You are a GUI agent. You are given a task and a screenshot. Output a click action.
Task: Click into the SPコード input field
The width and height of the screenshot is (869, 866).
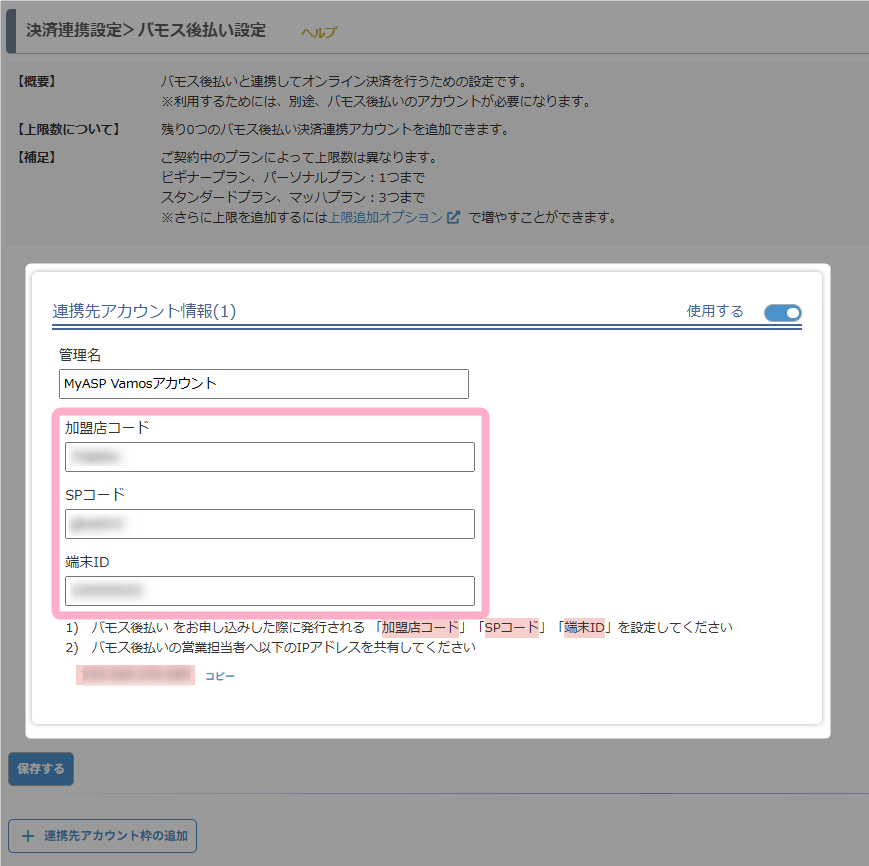click(x=270, y=524)
